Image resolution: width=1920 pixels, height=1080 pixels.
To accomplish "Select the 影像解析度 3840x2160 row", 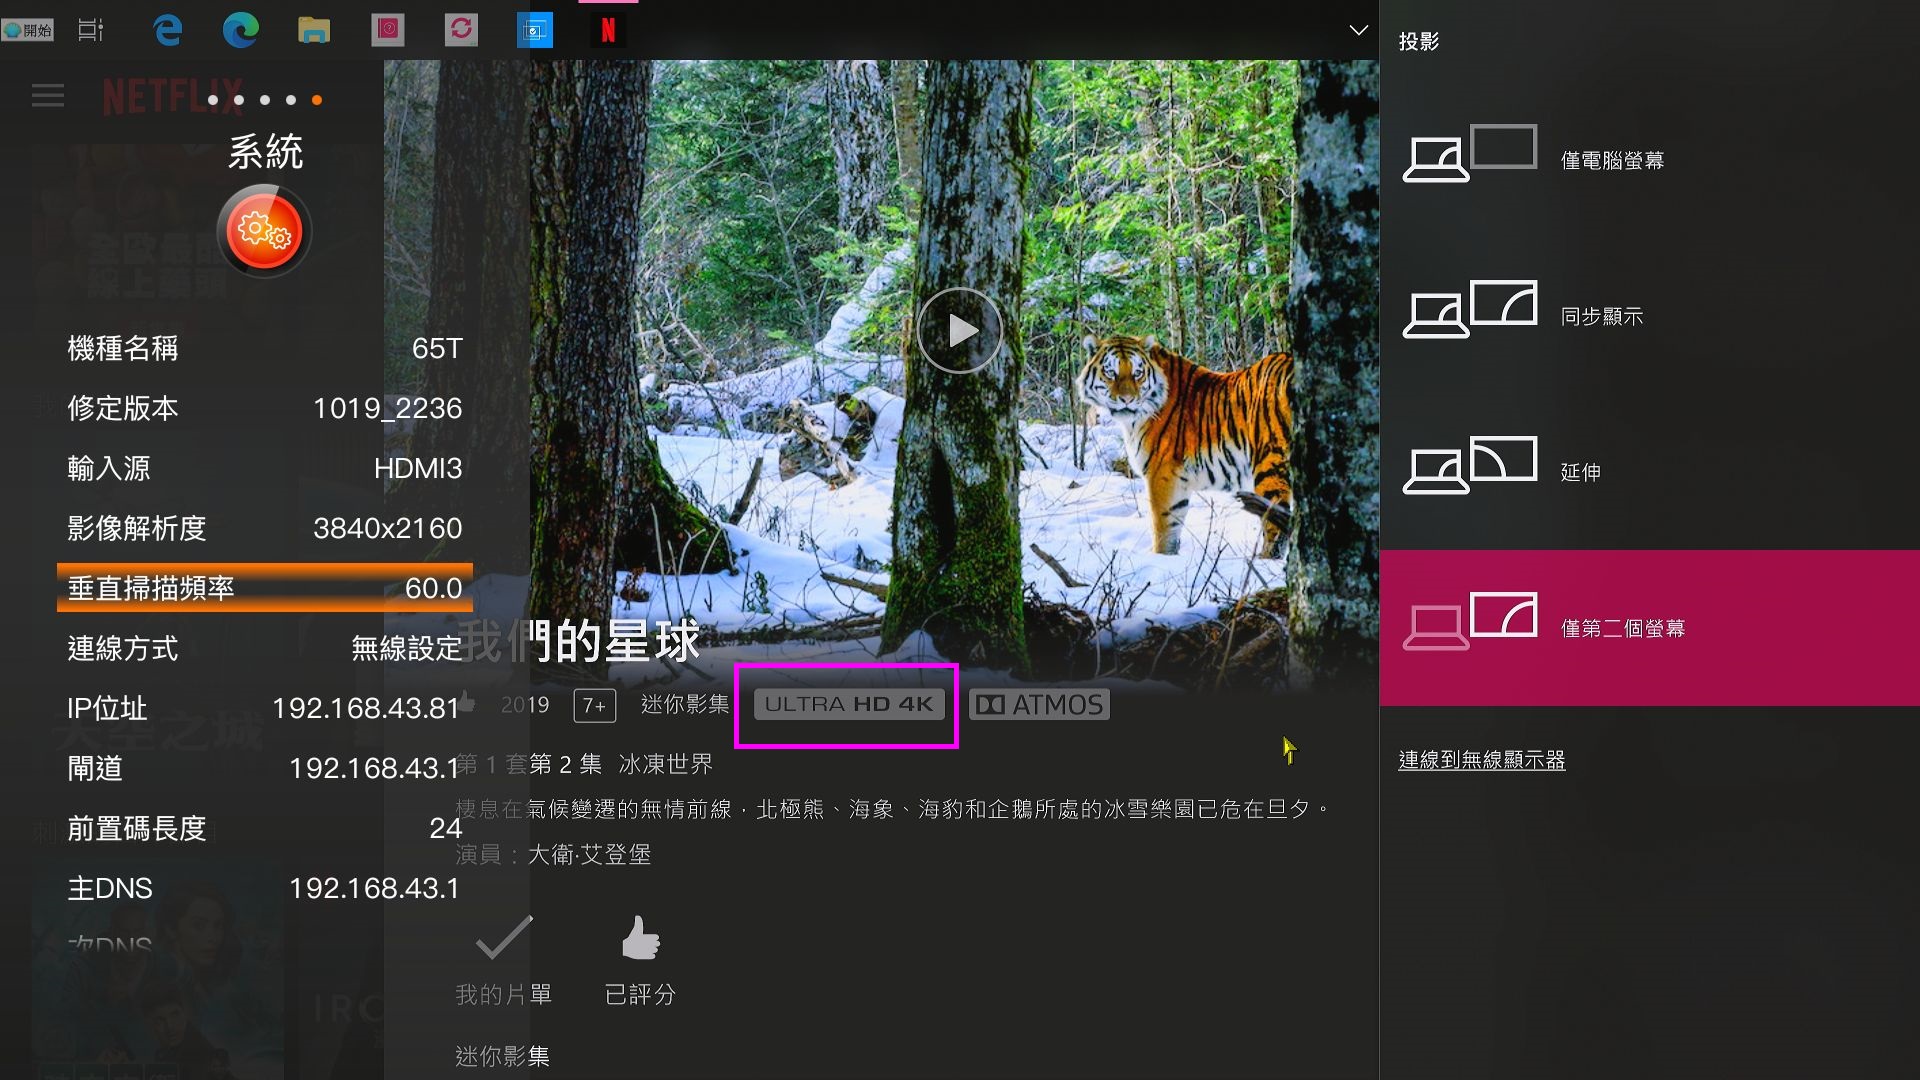I will tap(265, 528).
